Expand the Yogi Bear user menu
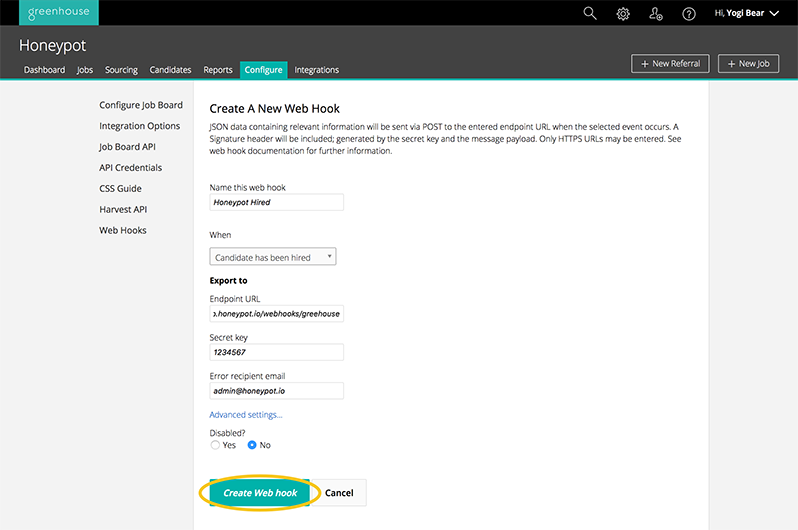The image size is (798, 530). pos(746,13)
